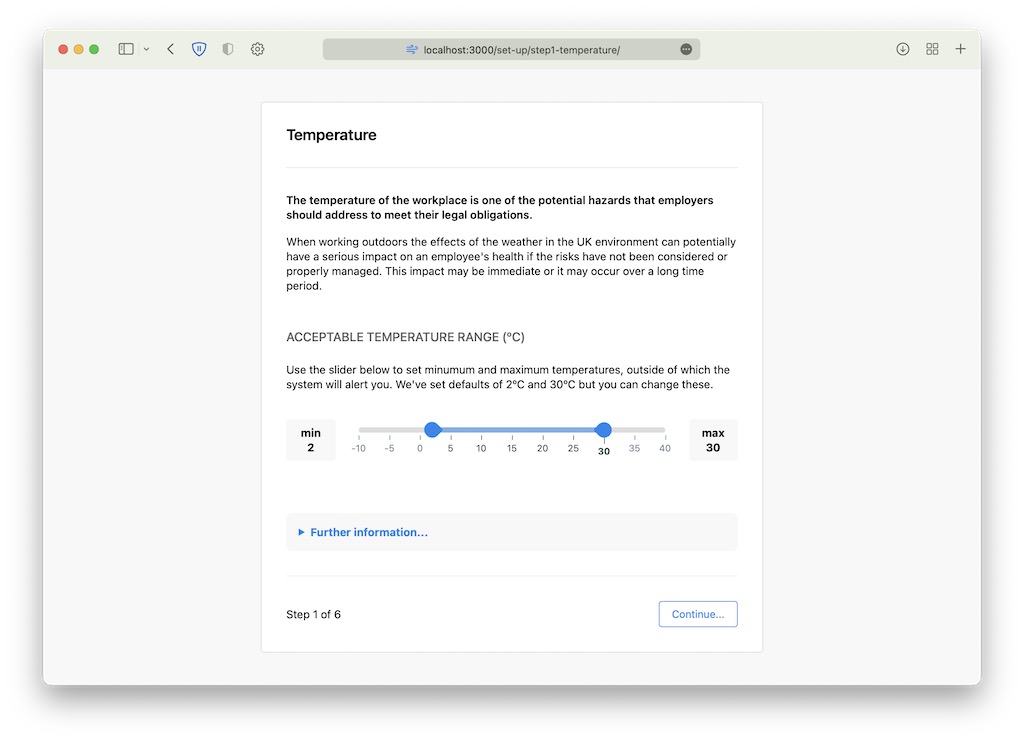The image size is (1024, 742).
Task: Close the window with red button
Action: tap(63, 49)
